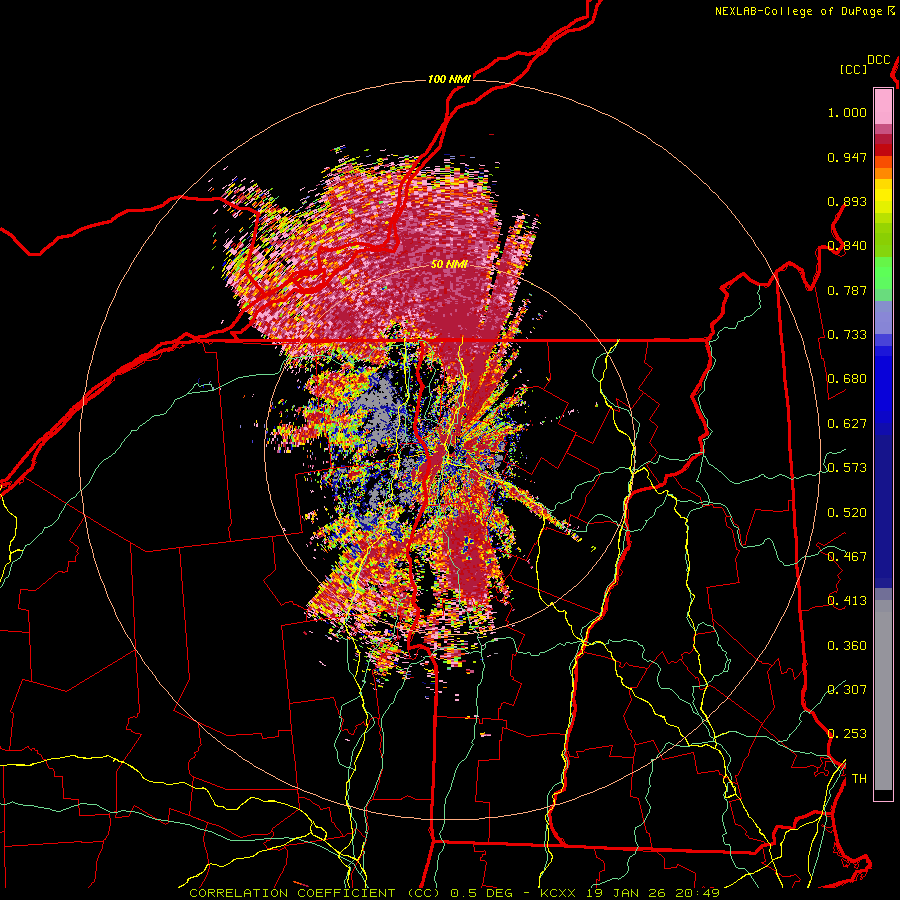This screenshot has width=900, height=900.
Task: Click the 0.893 scale value
Action: point(847,201)
